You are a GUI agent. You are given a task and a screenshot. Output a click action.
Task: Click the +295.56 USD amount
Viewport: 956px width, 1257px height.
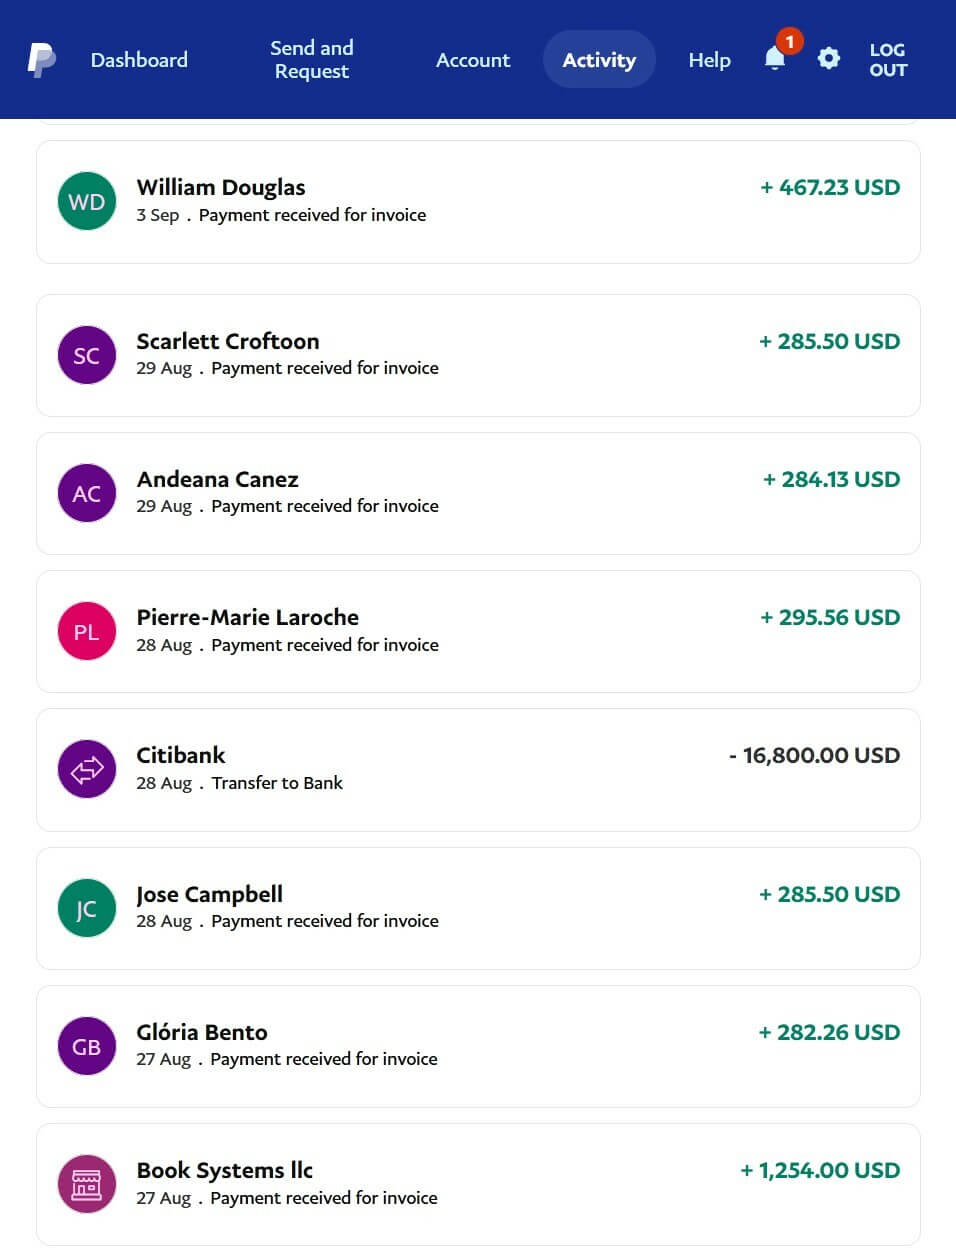(830, 617)
